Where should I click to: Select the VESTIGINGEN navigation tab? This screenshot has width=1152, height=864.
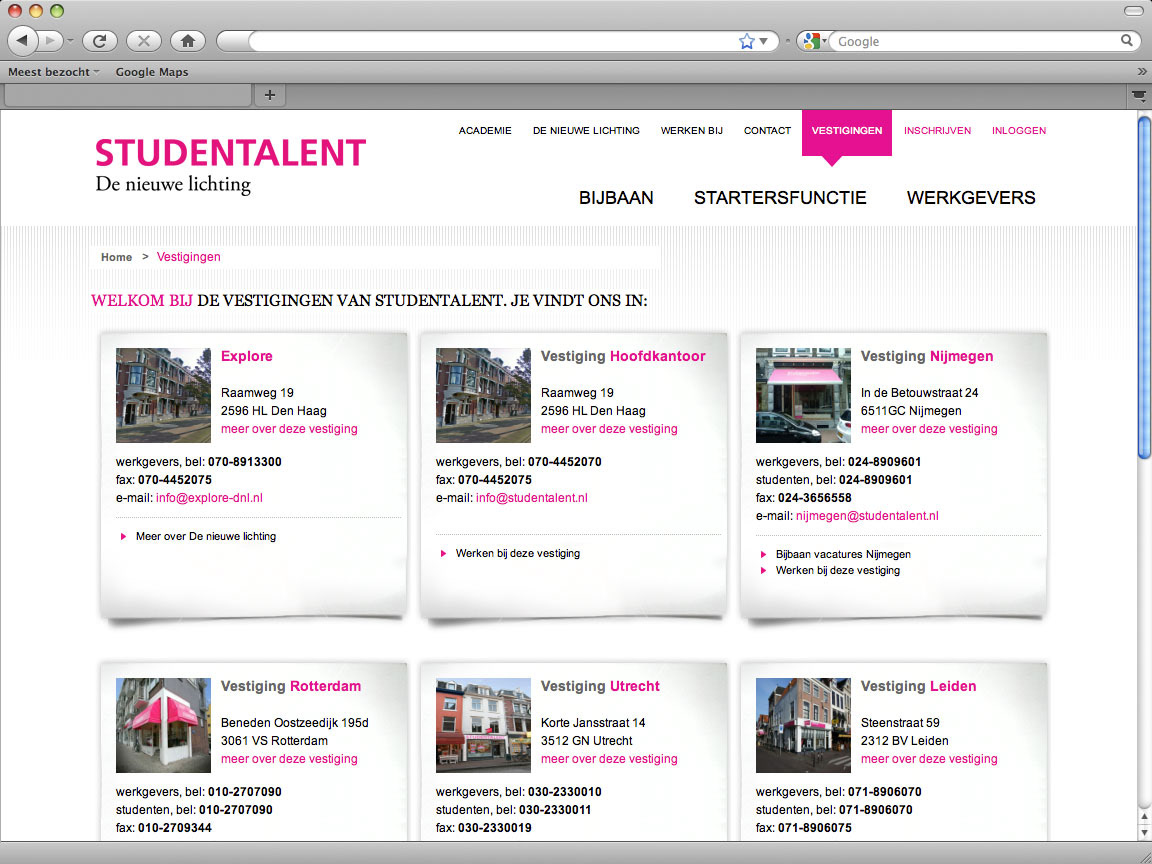[846, 130]
